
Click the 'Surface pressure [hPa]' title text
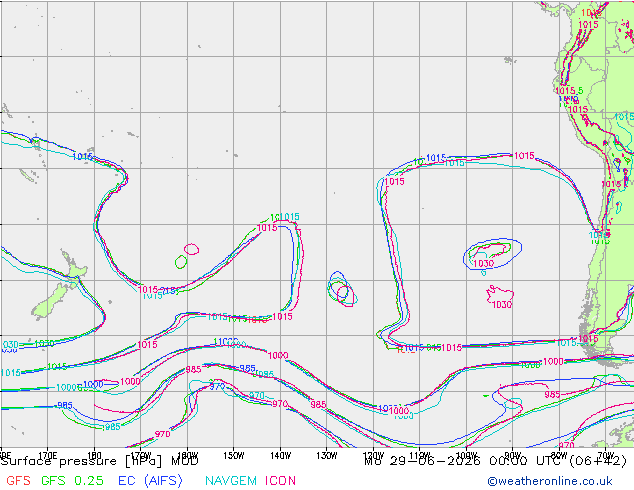[81, 461]
